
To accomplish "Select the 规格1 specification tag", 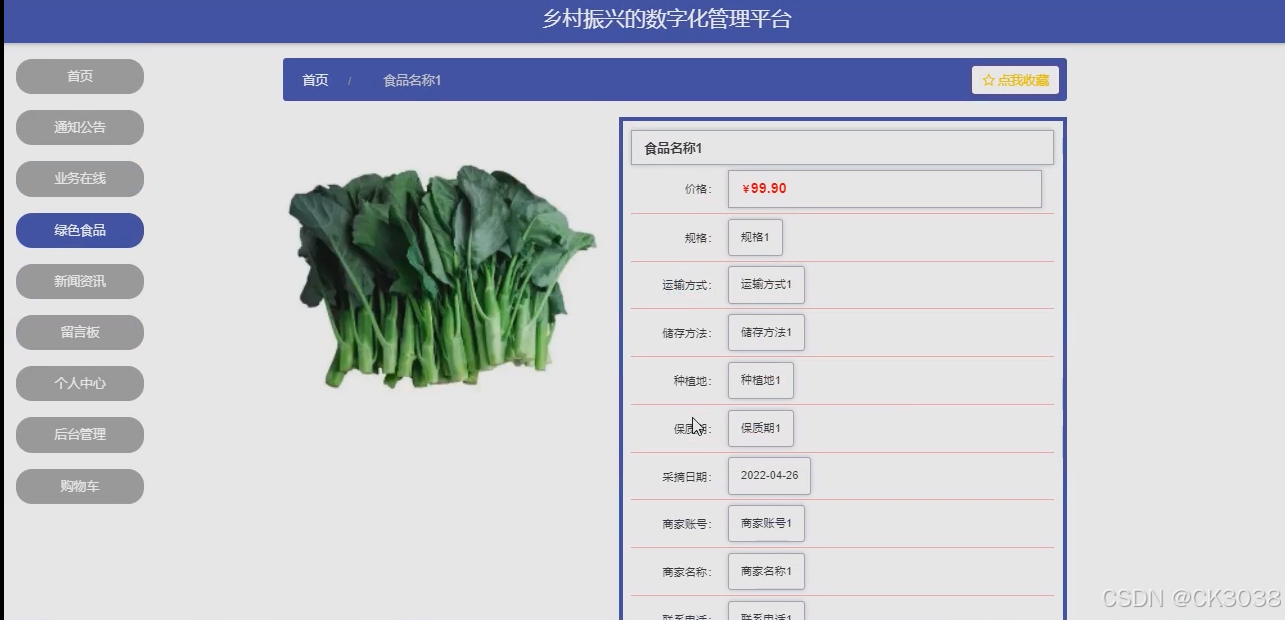I will point(755,237).
